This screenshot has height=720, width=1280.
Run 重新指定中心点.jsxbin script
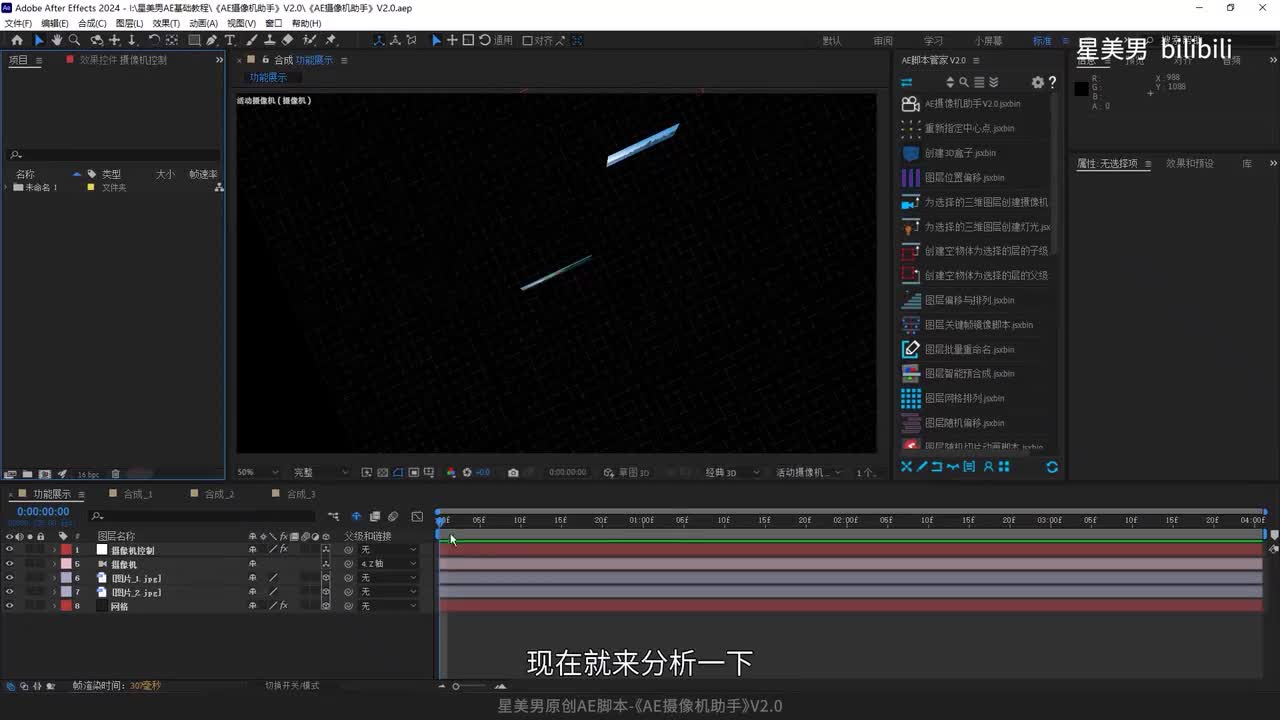pos(969,128)
